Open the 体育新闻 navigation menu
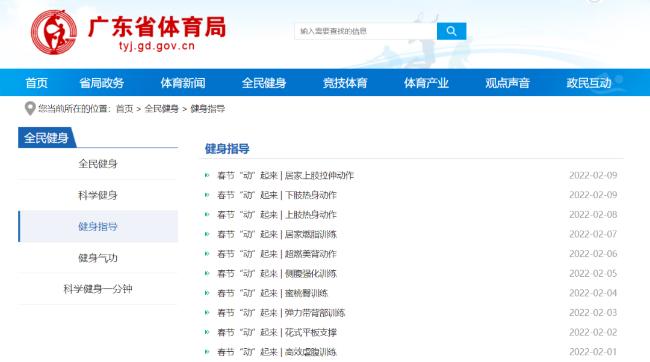This screenshot has height=362, width=650. [183, 83]
